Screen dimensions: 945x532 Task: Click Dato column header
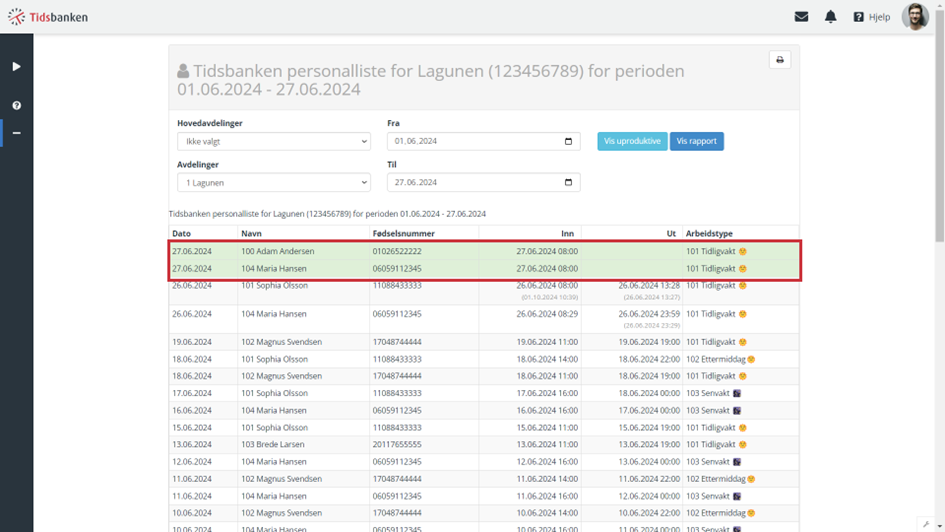point(181,234)
